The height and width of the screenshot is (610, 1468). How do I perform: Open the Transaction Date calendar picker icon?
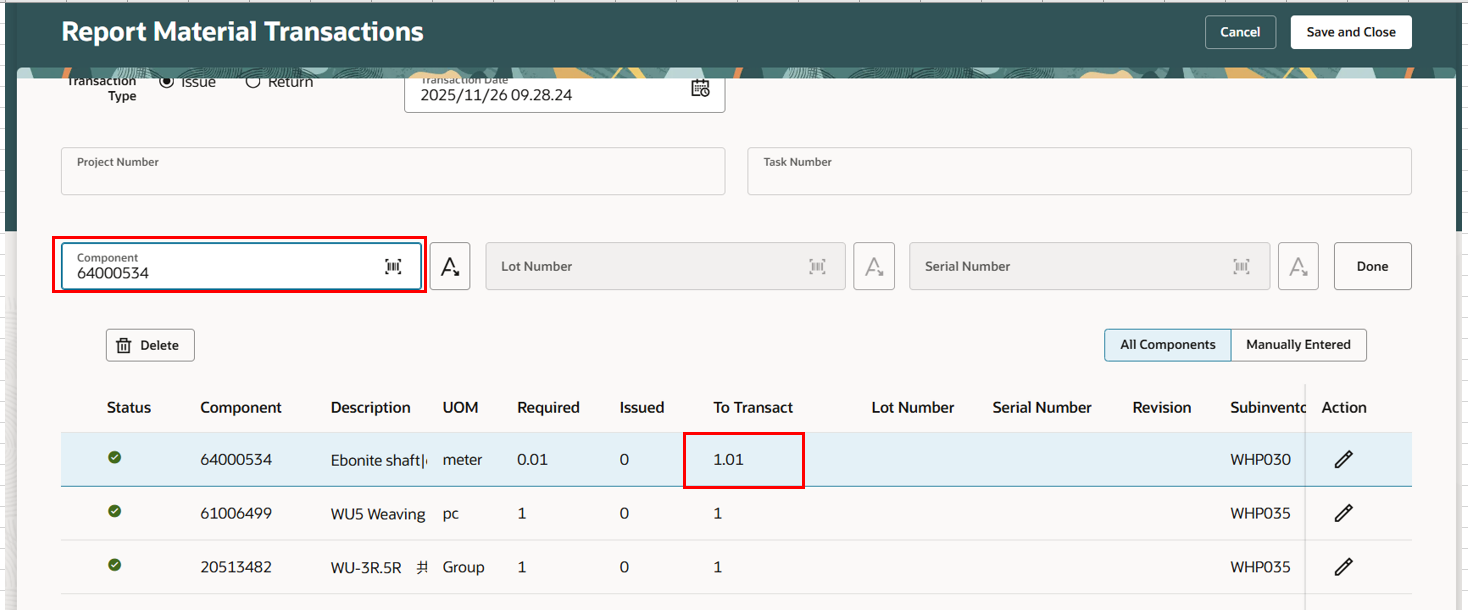pos(701,88)
